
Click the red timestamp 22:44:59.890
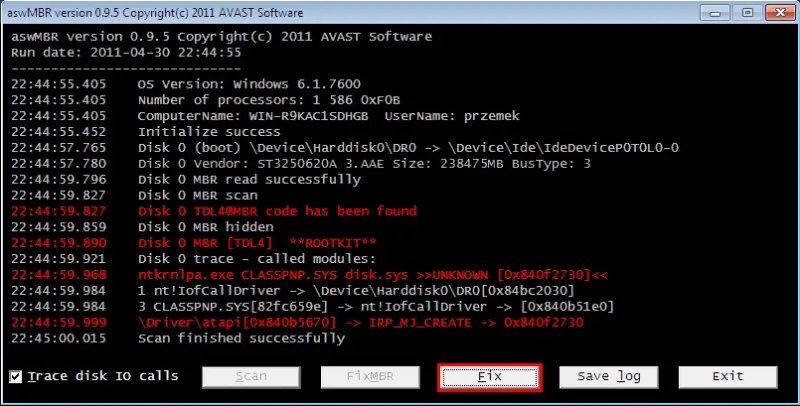pos(59,243)
